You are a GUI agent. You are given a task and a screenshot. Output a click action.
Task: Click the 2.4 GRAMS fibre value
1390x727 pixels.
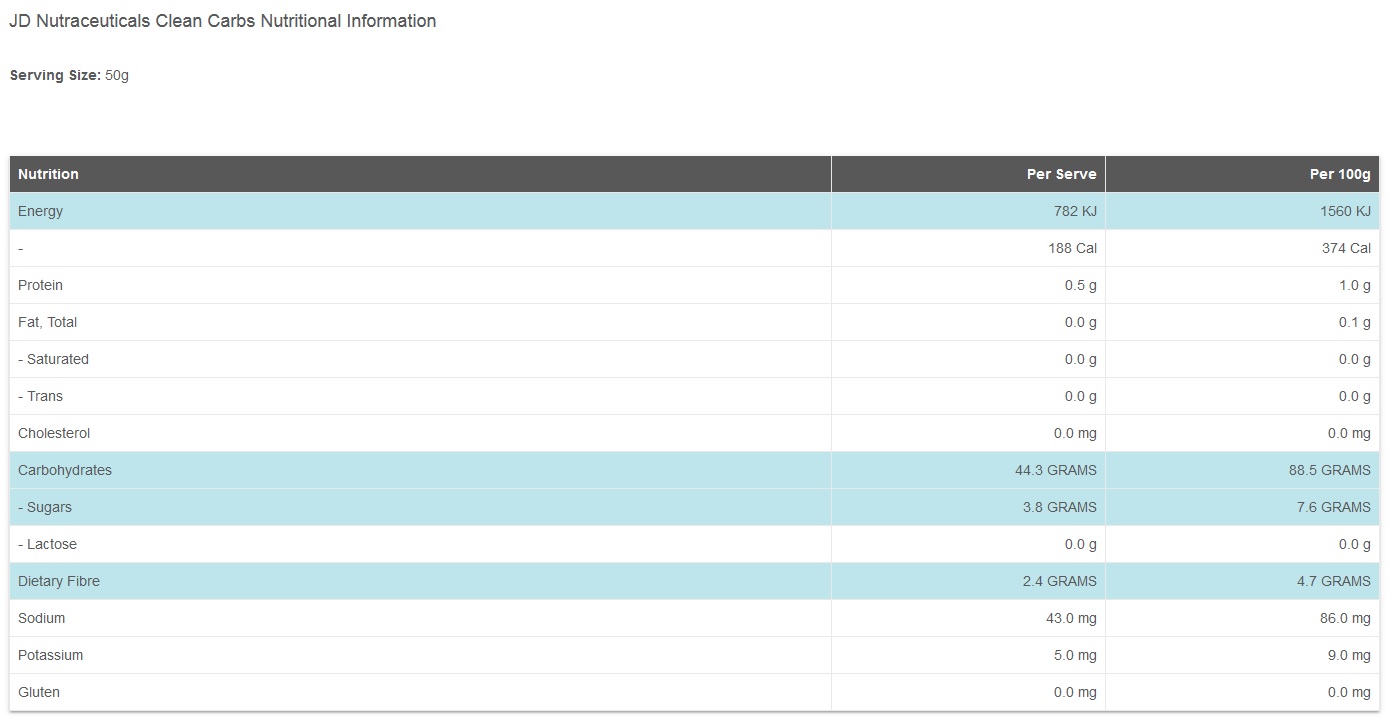tap(1059, 581)
